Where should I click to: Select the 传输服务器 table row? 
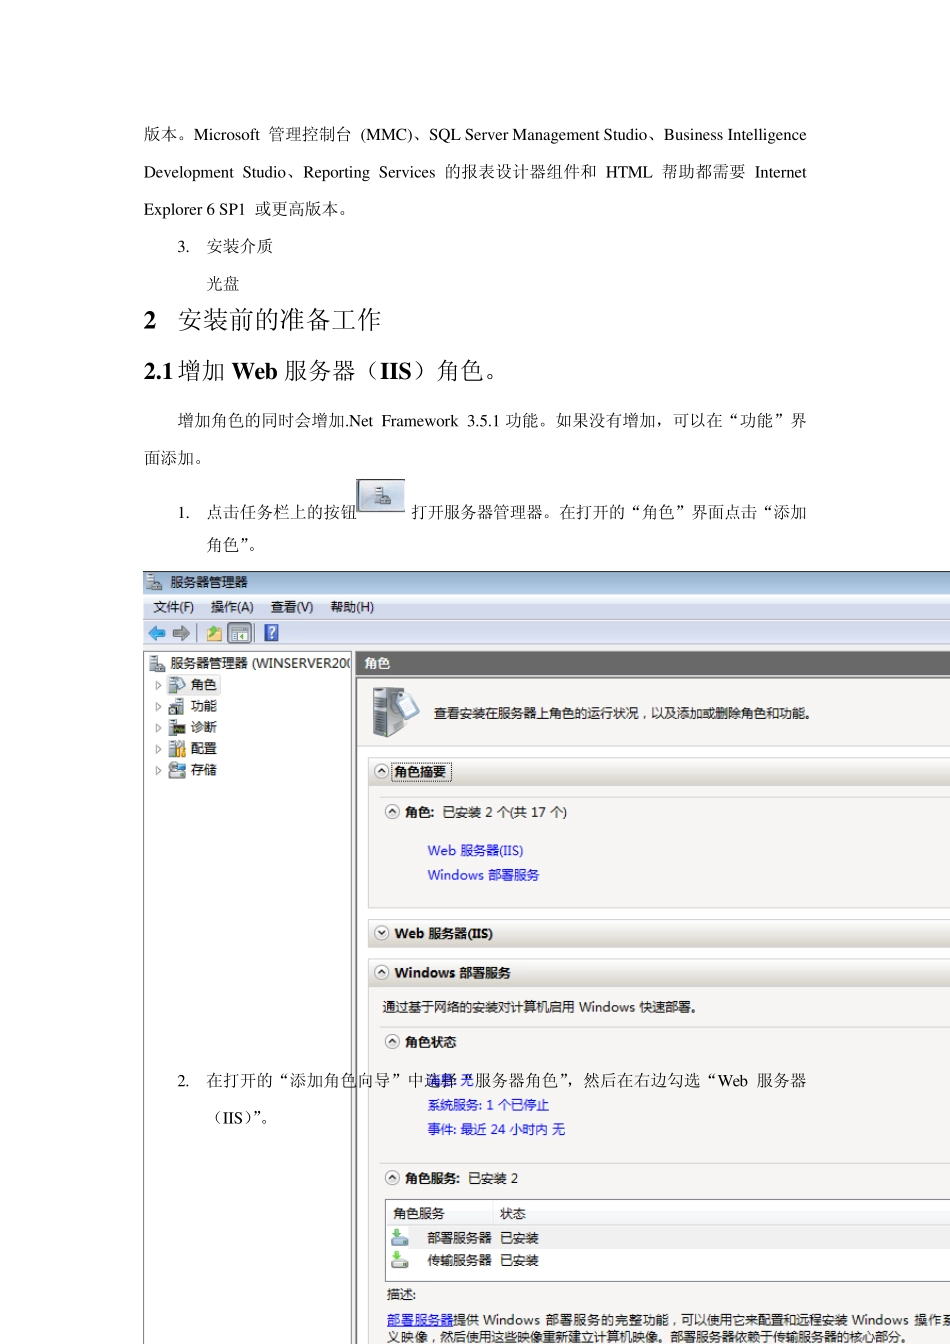click(668, 1260)
